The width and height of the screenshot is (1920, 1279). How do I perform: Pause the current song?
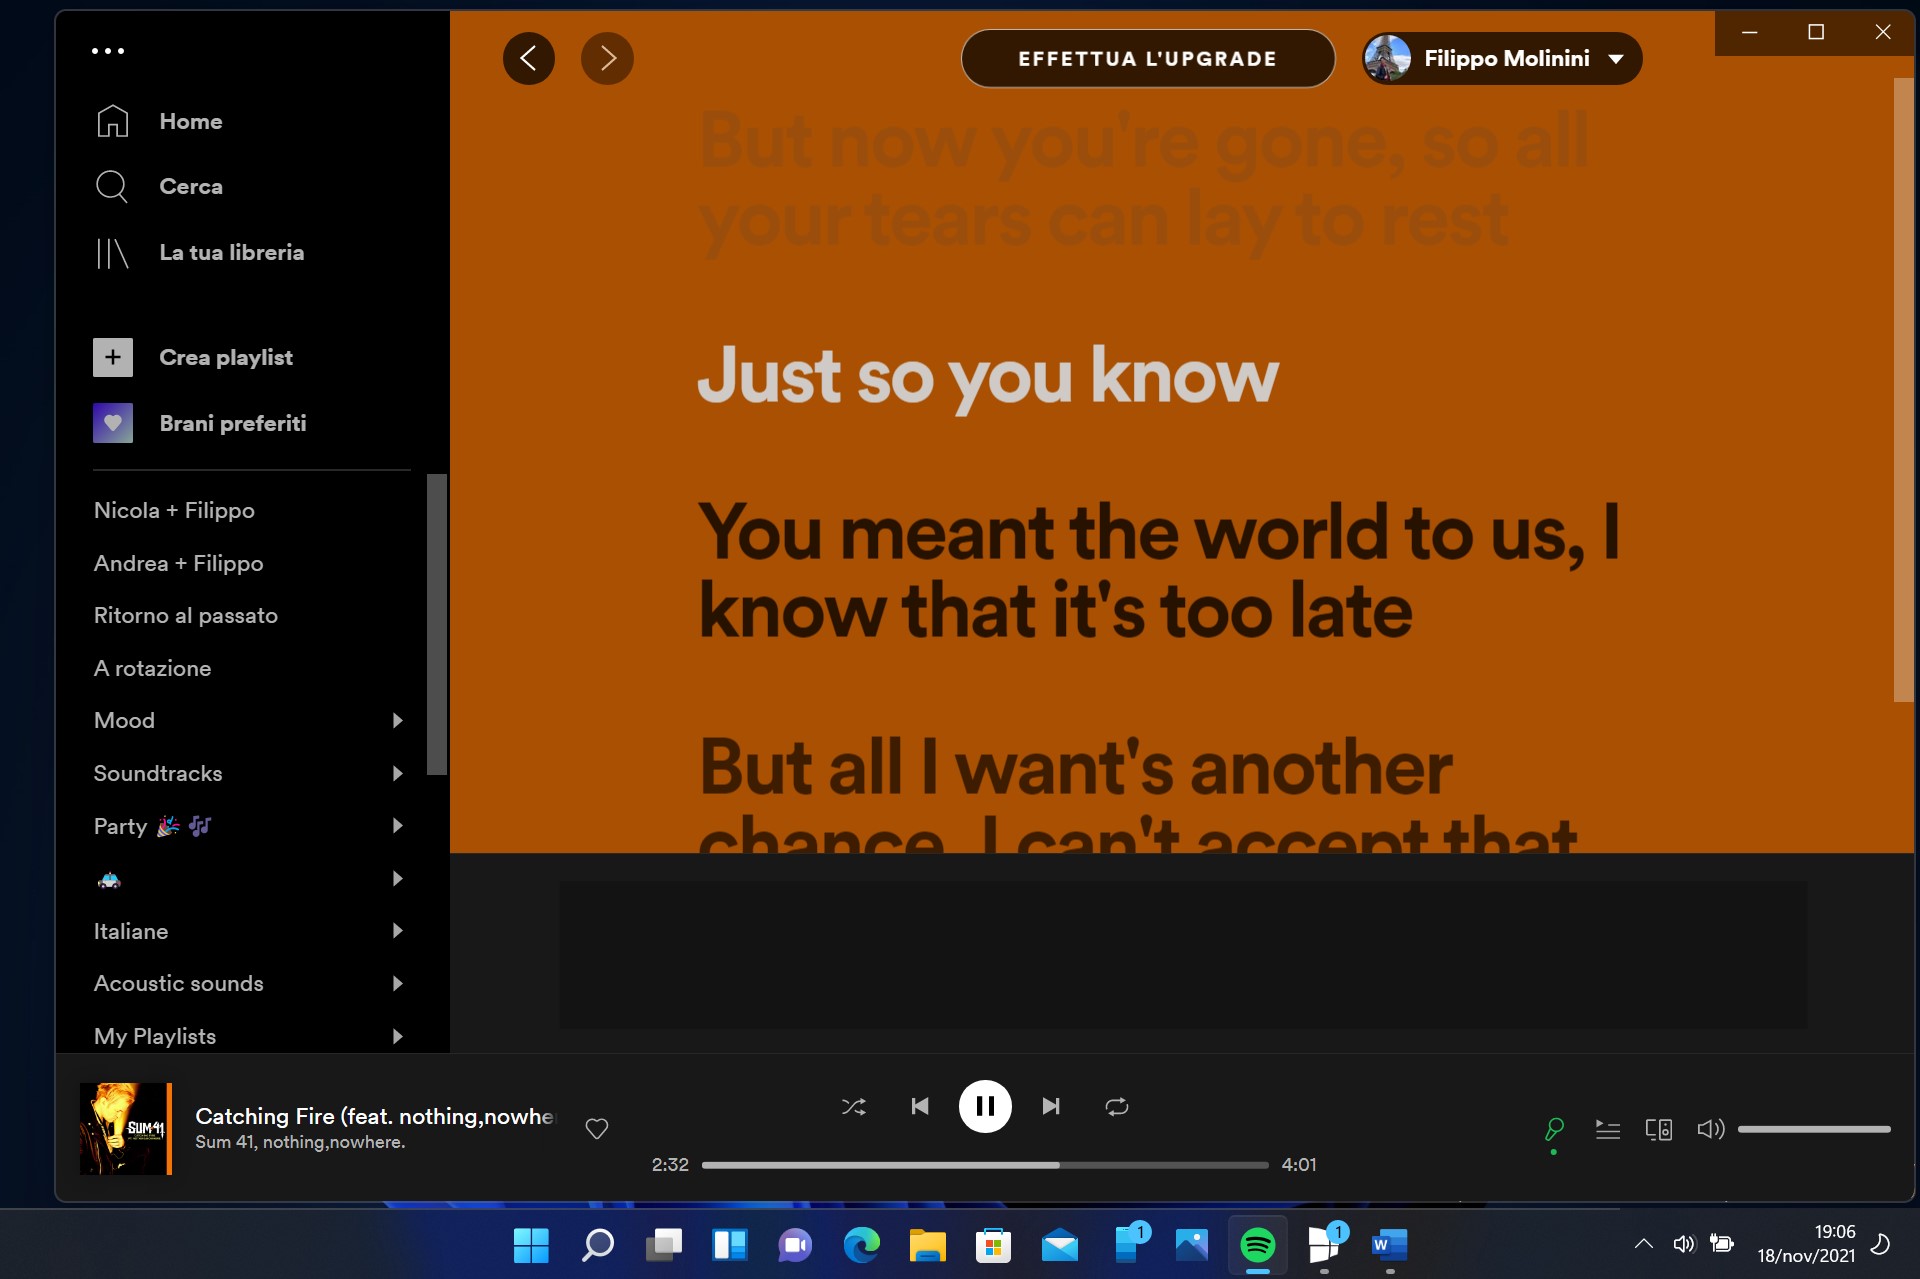[x=985, y=1106]
